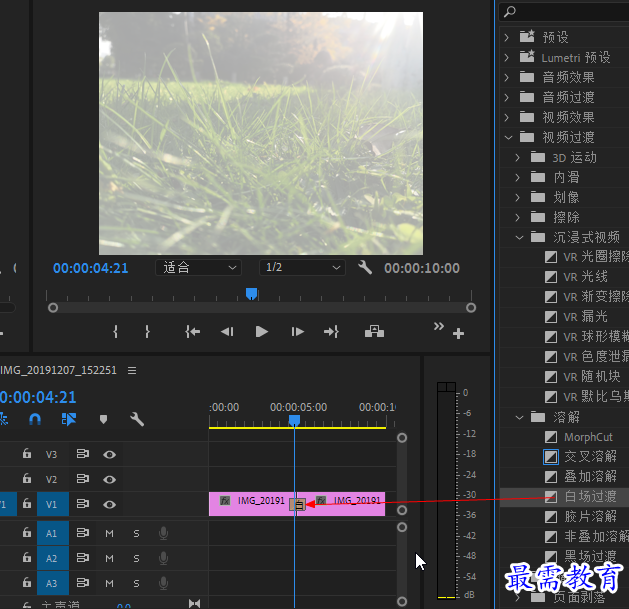This screenshot has width=629, height=609.
Task: Toggle lock on track V1
Action: coord(26,503)
